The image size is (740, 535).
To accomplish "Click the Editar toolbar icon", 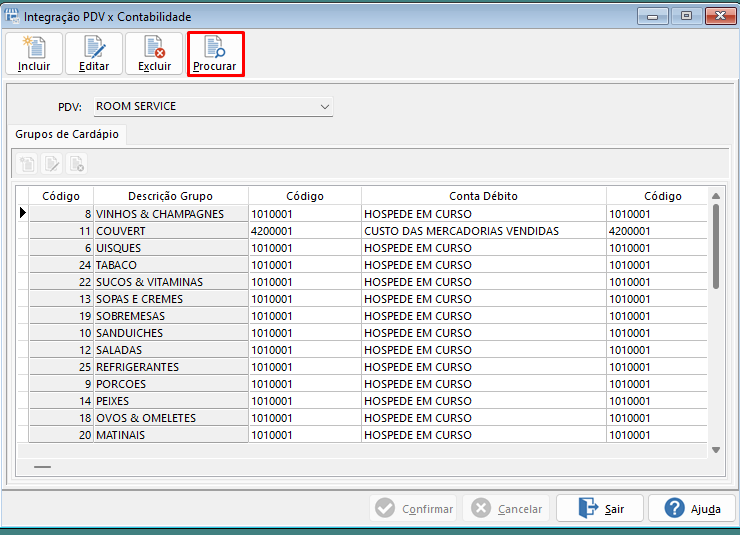I will pos(94,54).
